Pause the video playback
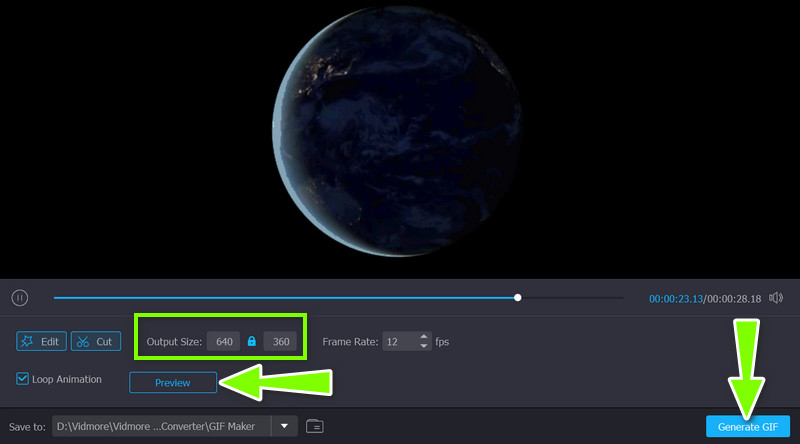Screen dimensions: 800x444 (19, 297)
